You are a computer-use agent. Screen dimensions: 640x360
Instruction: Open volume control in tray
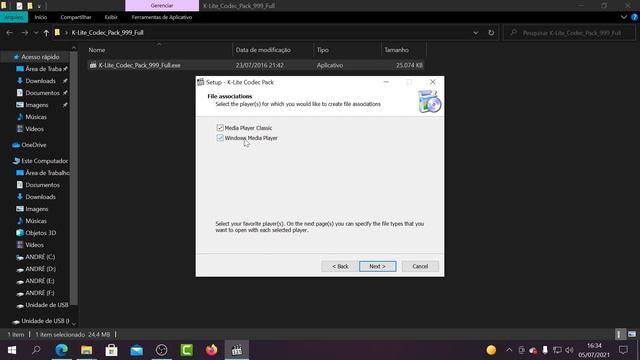click(569, 350)
